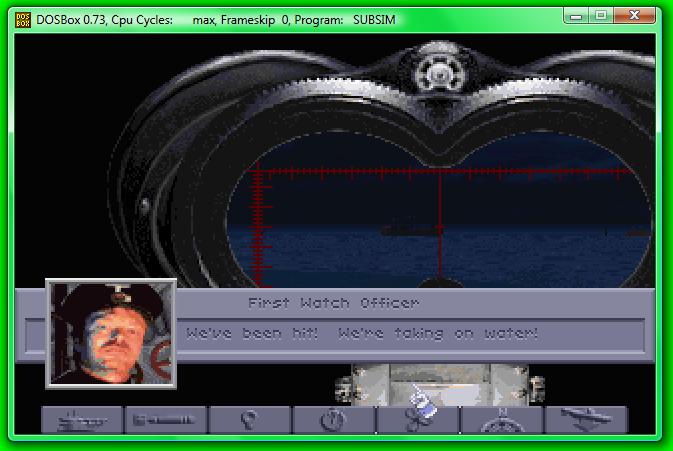Viewport: 673px width, 451px height.
Task: Click the binocular focus wheel knob
Action: [x=439, y=73]
